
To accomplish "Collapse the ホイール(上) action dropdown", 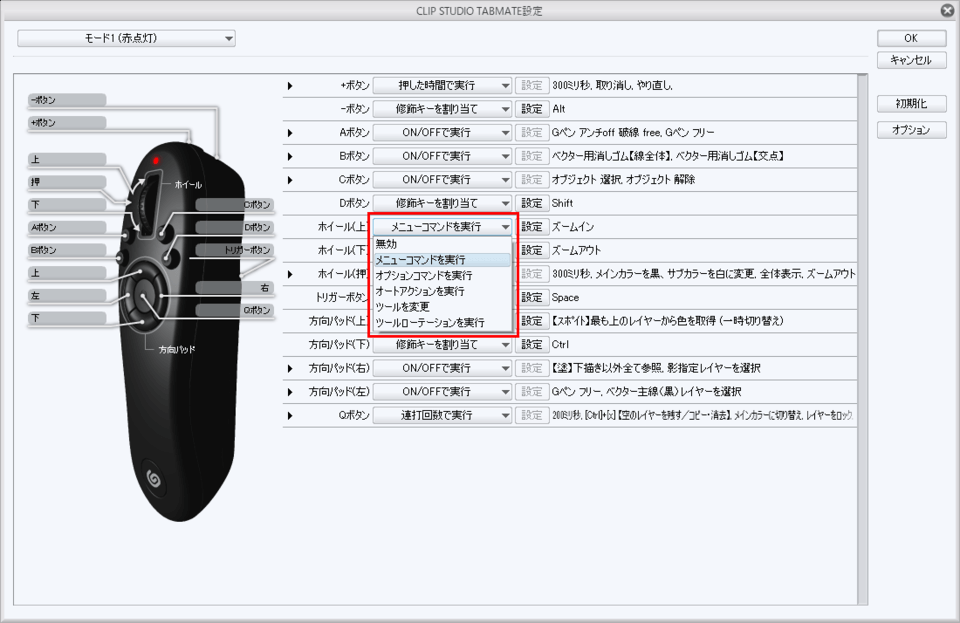I will (x=443, y=227).
